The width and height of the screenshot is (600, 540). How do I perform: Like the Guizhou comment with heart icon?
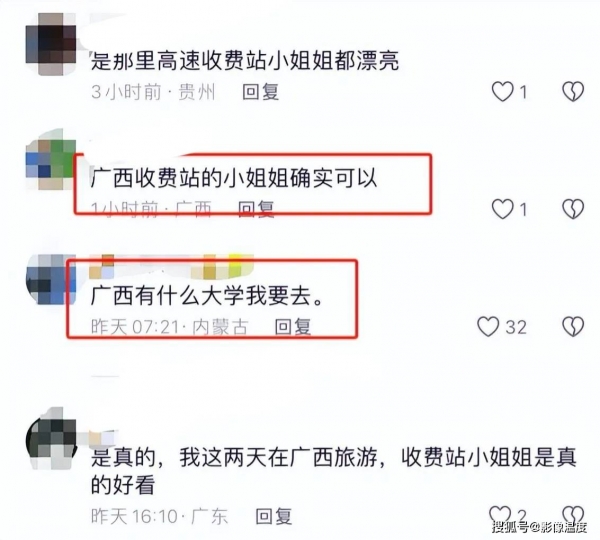(502, 92)
